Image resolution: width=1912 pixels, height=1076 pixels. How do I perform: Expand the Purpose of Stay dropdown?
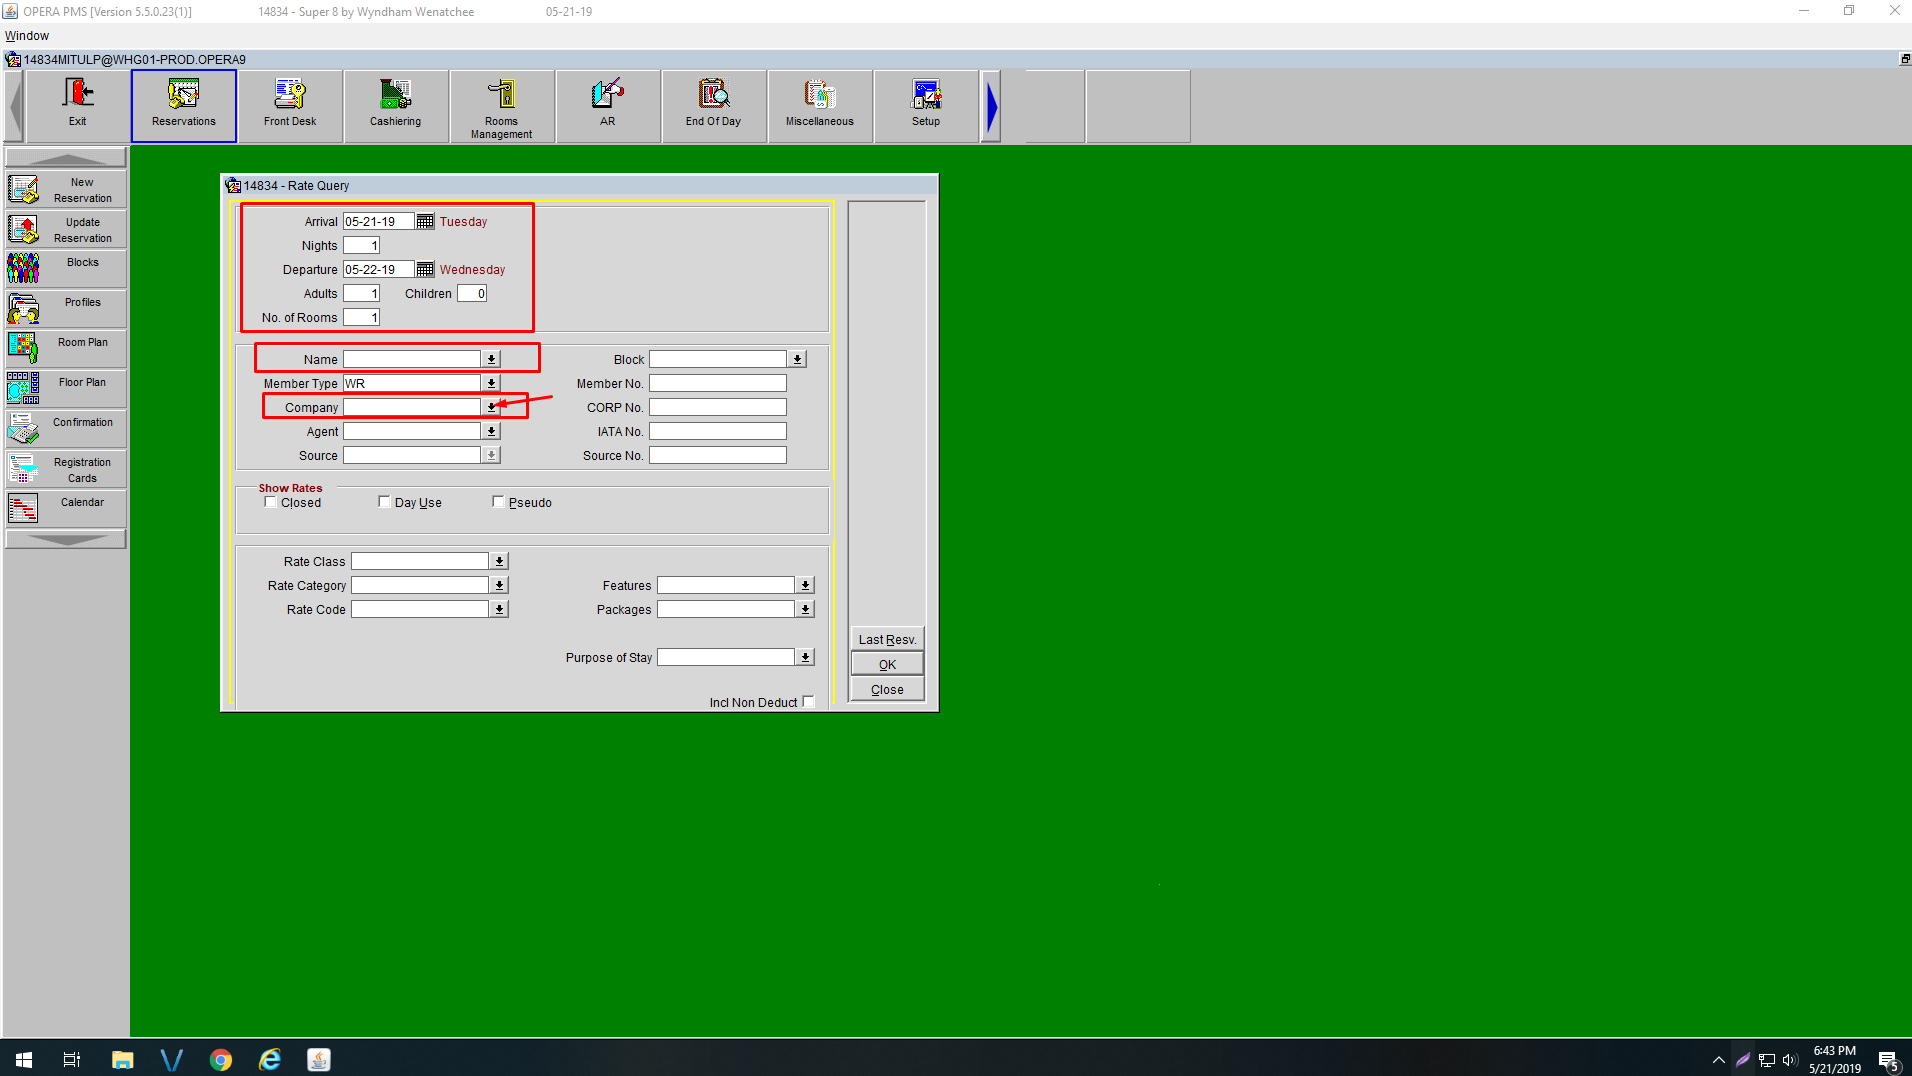(x=805, y=658)
